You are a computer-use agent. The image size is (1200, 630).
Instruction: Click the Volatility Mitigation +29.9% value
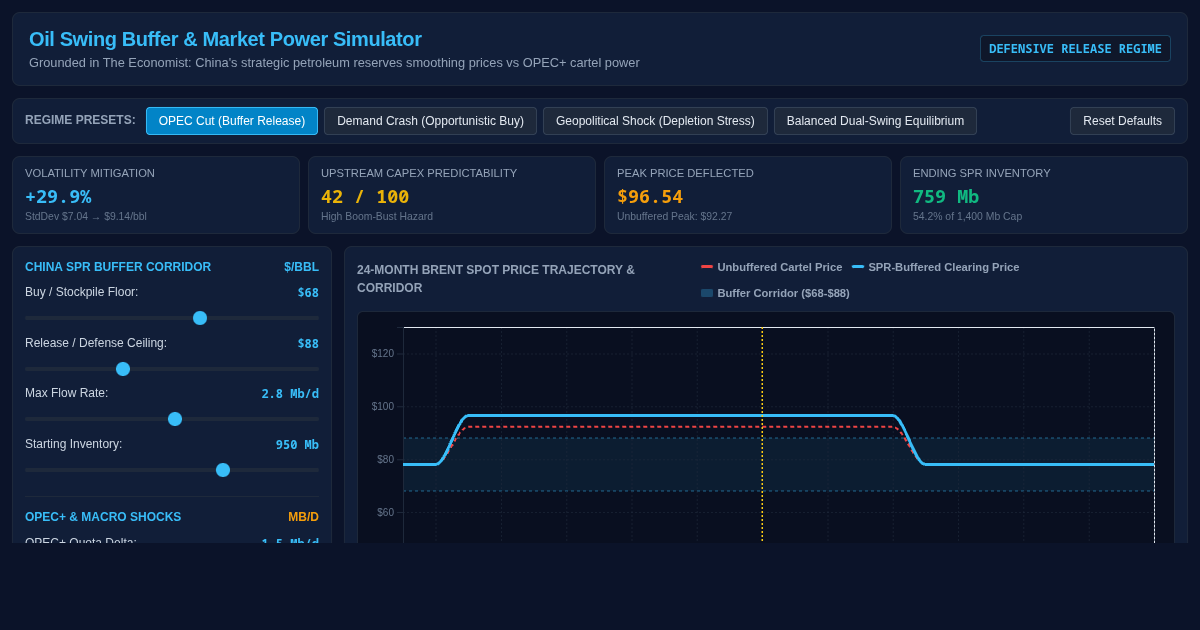pos(58,197)
